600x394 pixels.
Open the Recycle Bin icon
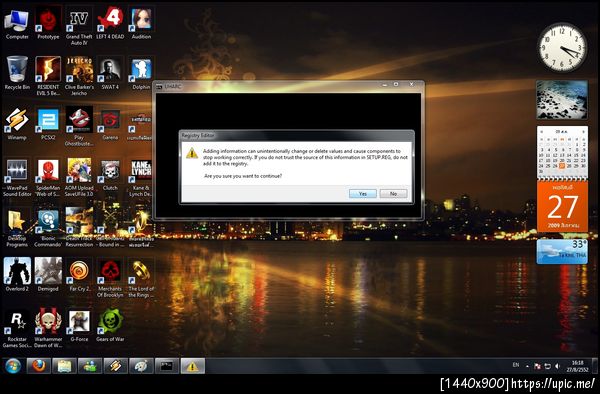[x=17, y=74]
